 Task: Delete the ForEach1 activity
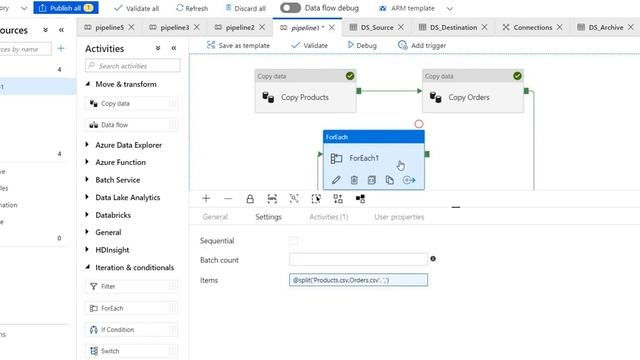click(354, 180)
